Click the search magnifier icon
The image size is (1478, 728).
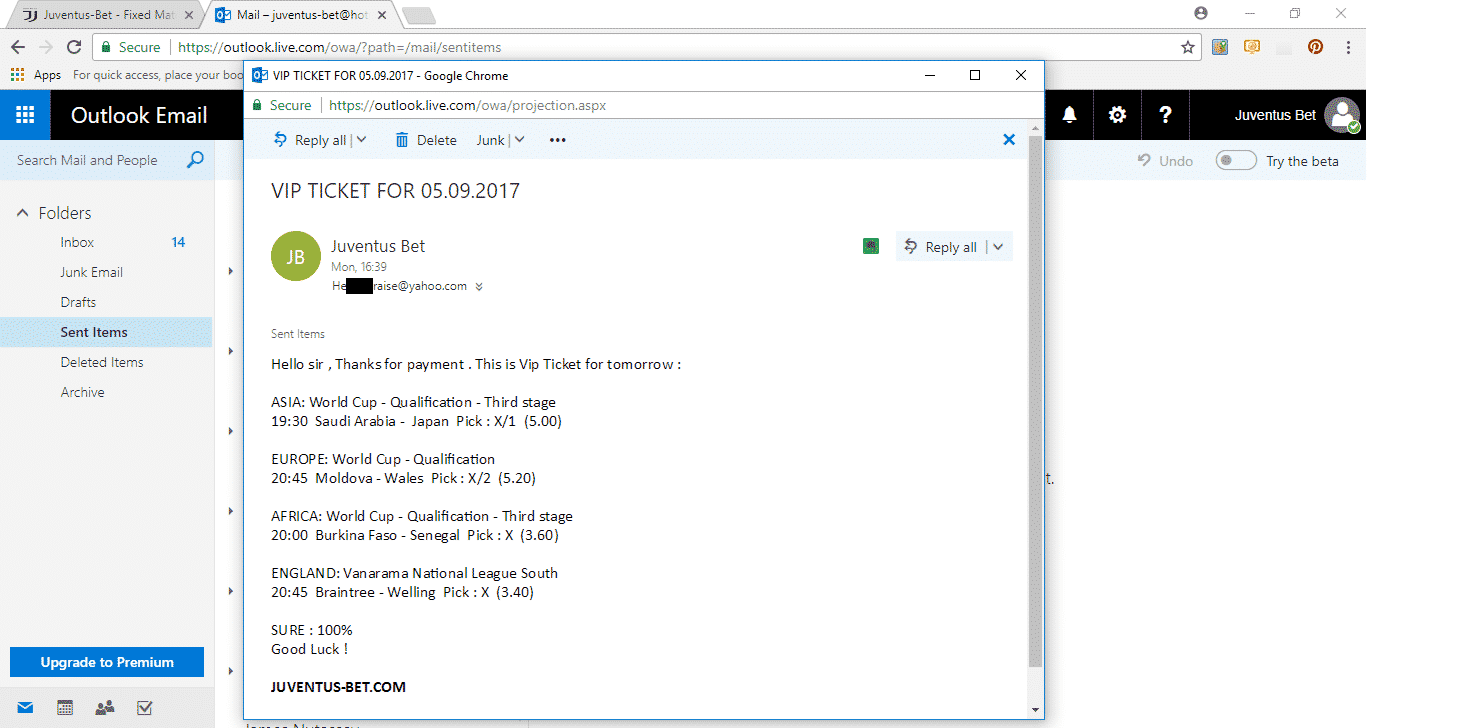coord(196,160)
